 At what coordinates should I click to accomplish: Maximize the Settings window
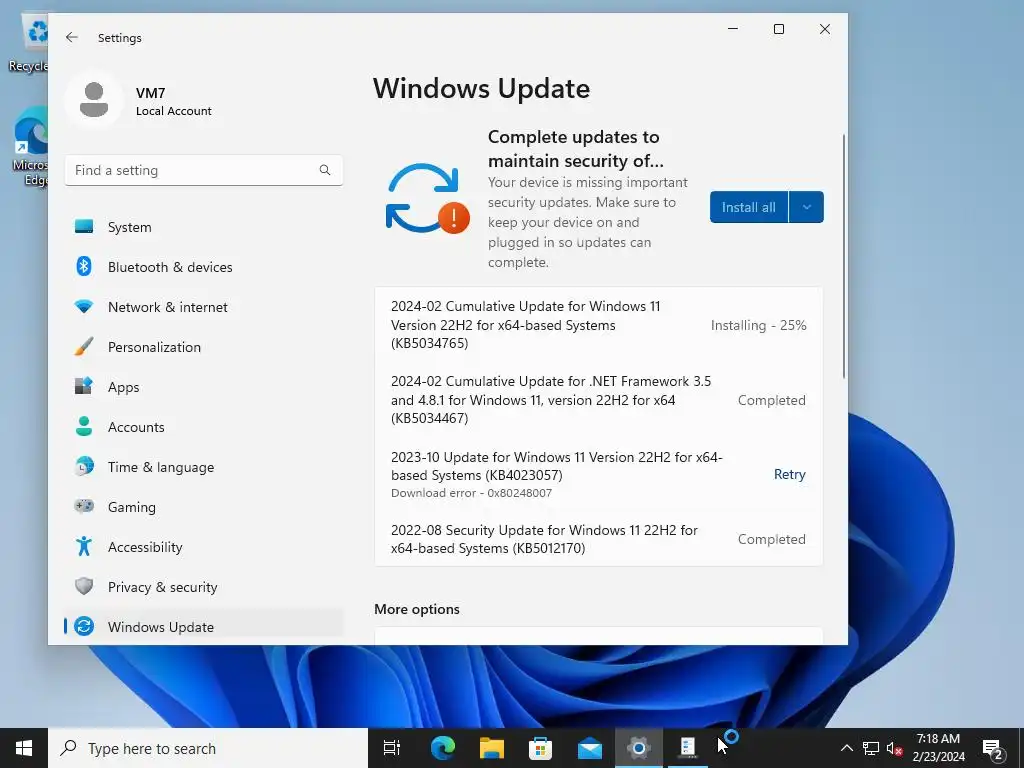pos(778,29)
